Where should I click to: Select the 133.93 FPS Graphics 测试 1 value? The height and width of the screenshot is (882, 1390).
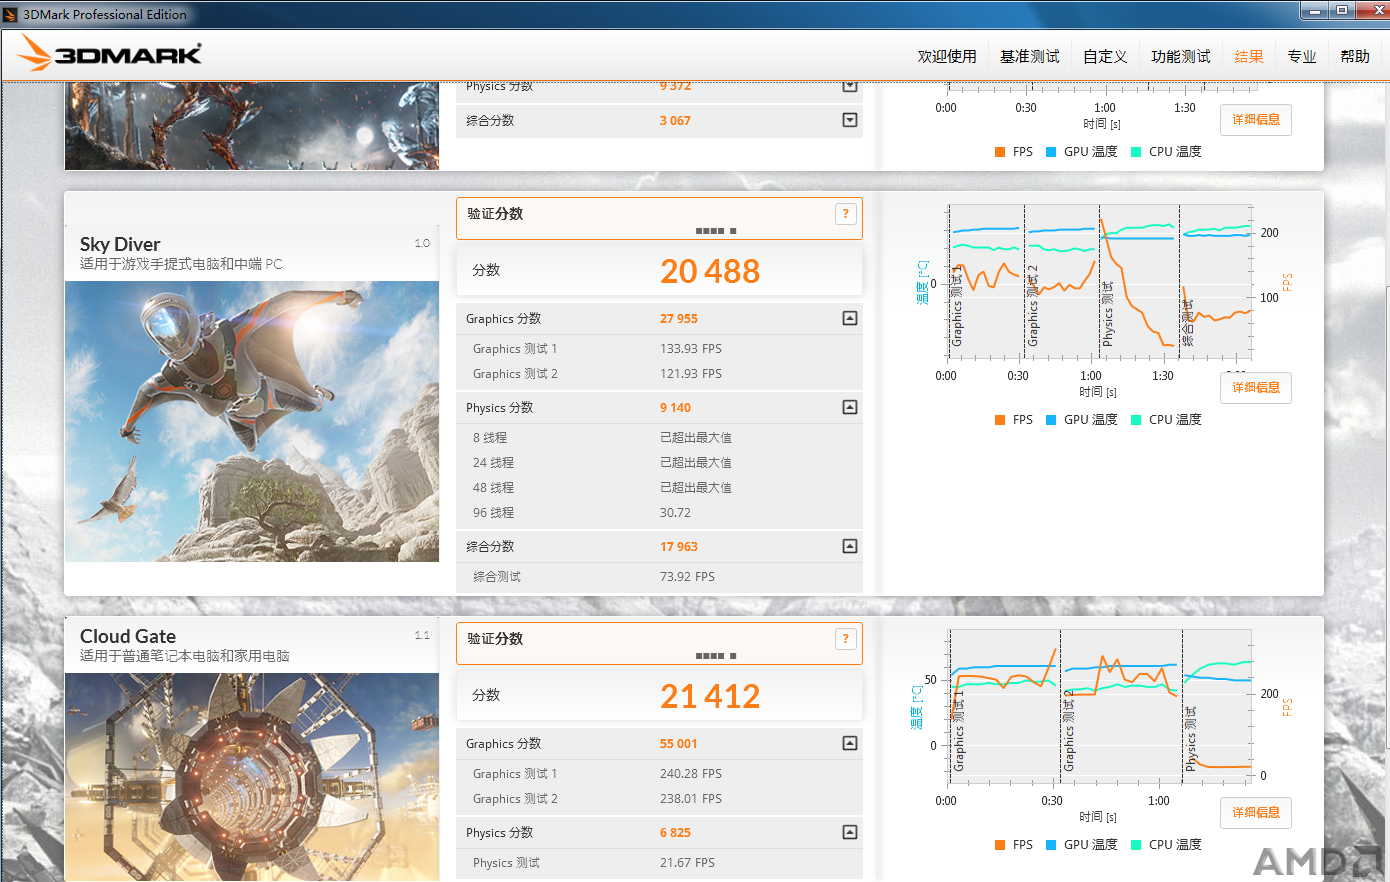point(691,348)
